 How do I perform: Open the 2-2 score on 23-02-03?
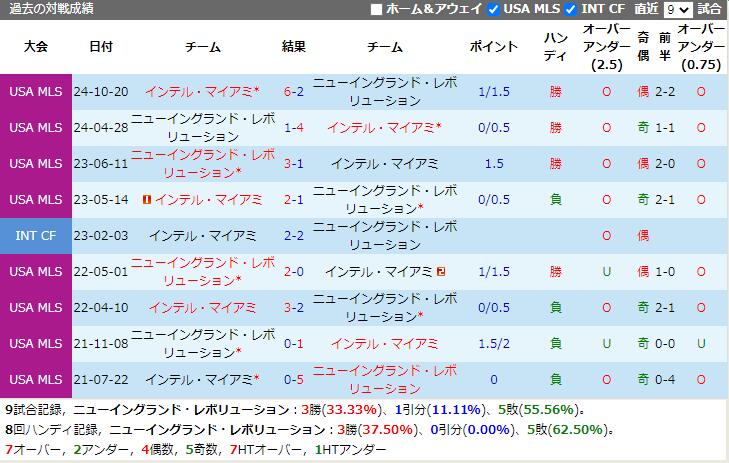tap(294, 236)
